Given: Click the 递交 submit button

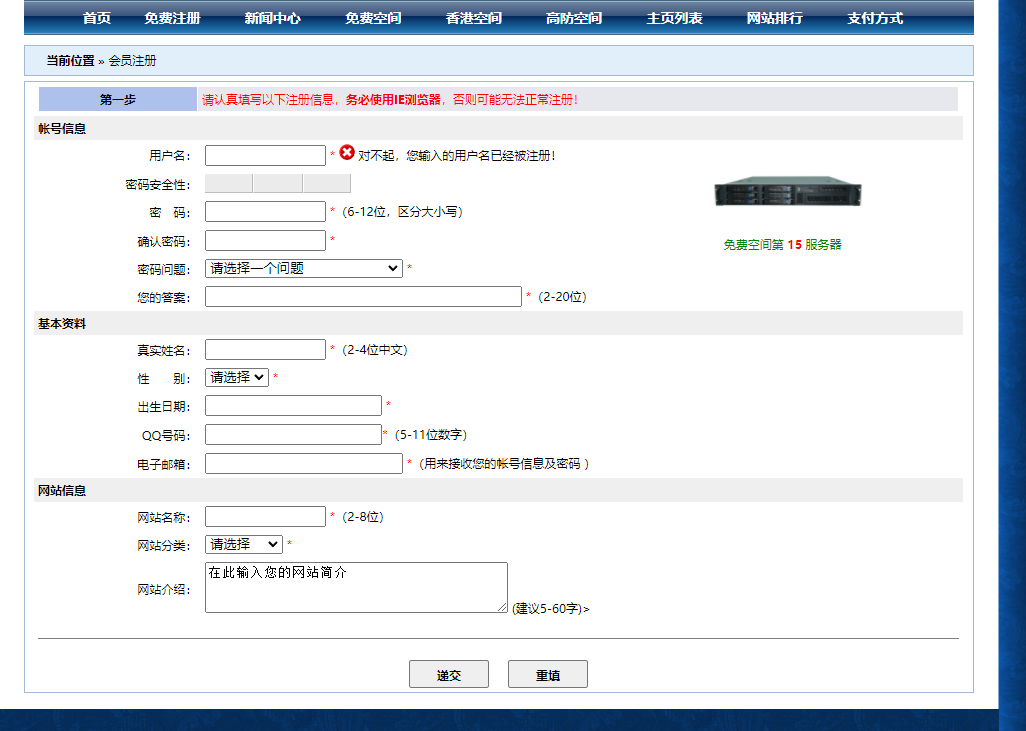Looking at the screenshot, I should pos(448,673).
